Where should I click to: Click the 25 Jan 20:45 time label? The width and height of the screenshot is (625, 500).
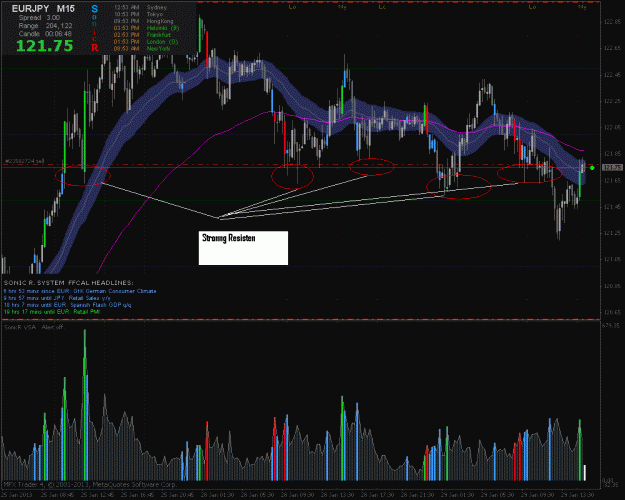click(x=175, y=495)
